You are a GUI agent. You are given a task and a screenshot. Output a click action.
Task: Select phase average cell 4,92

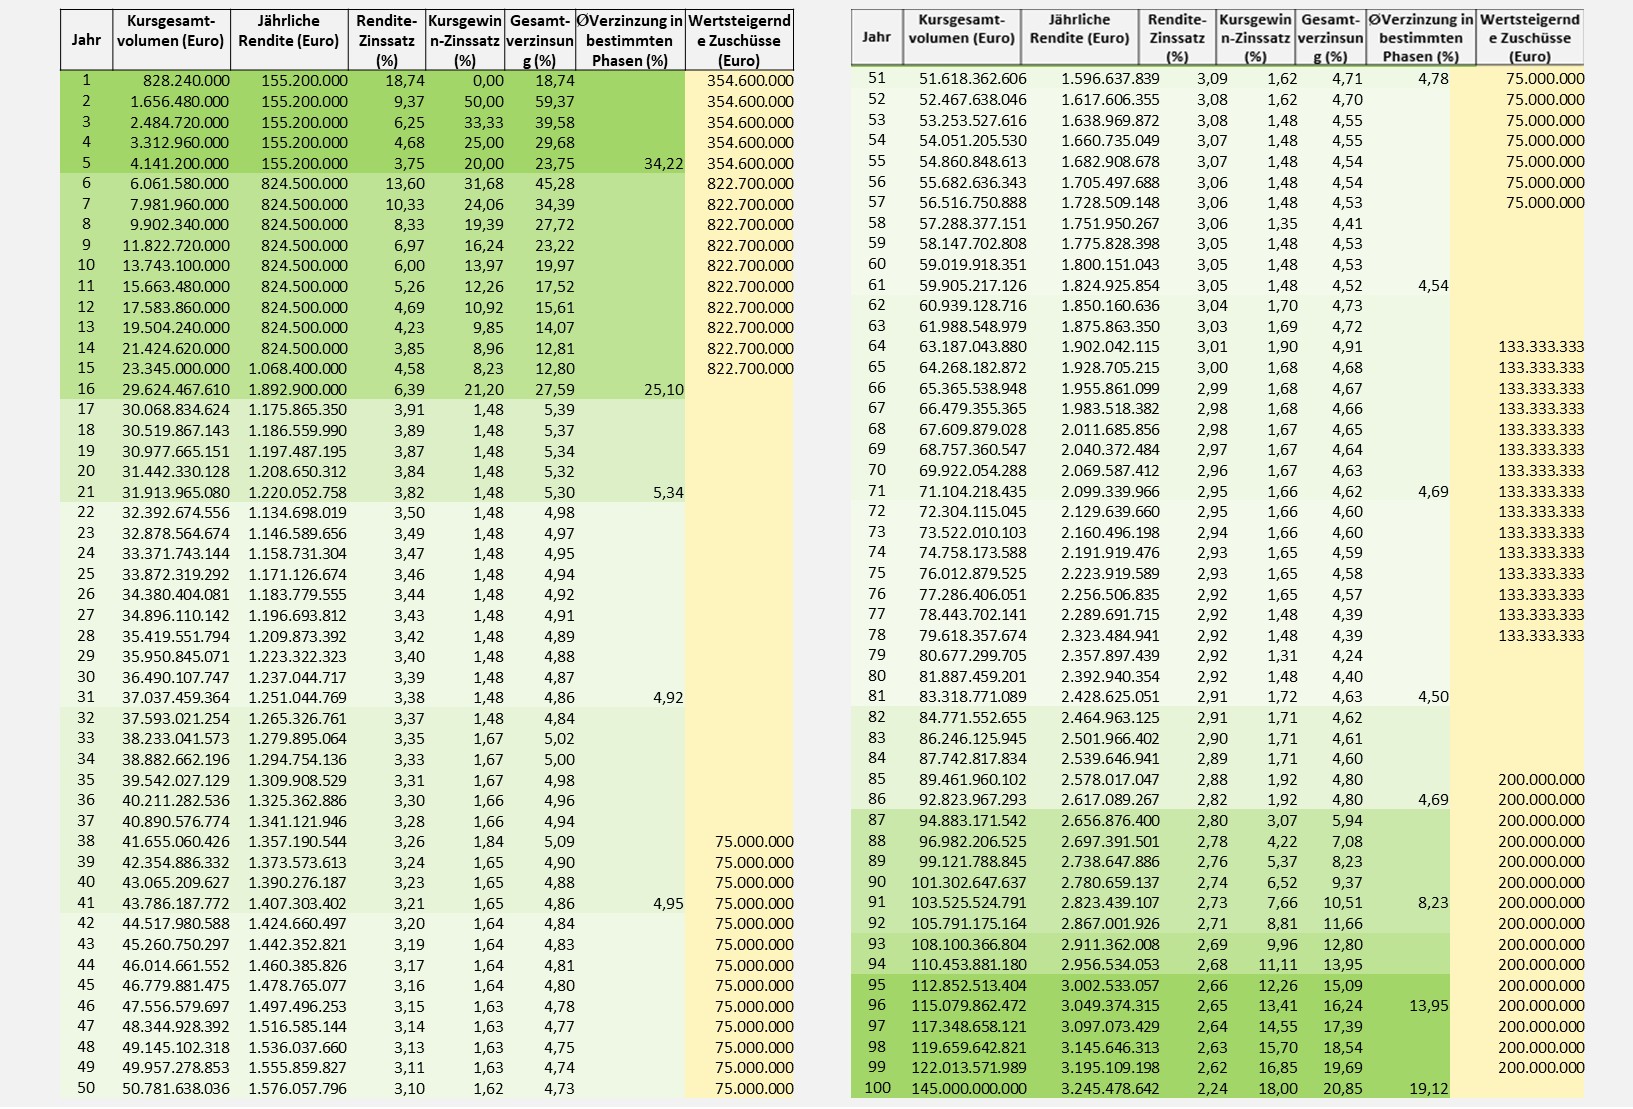[x=668, y=698]
